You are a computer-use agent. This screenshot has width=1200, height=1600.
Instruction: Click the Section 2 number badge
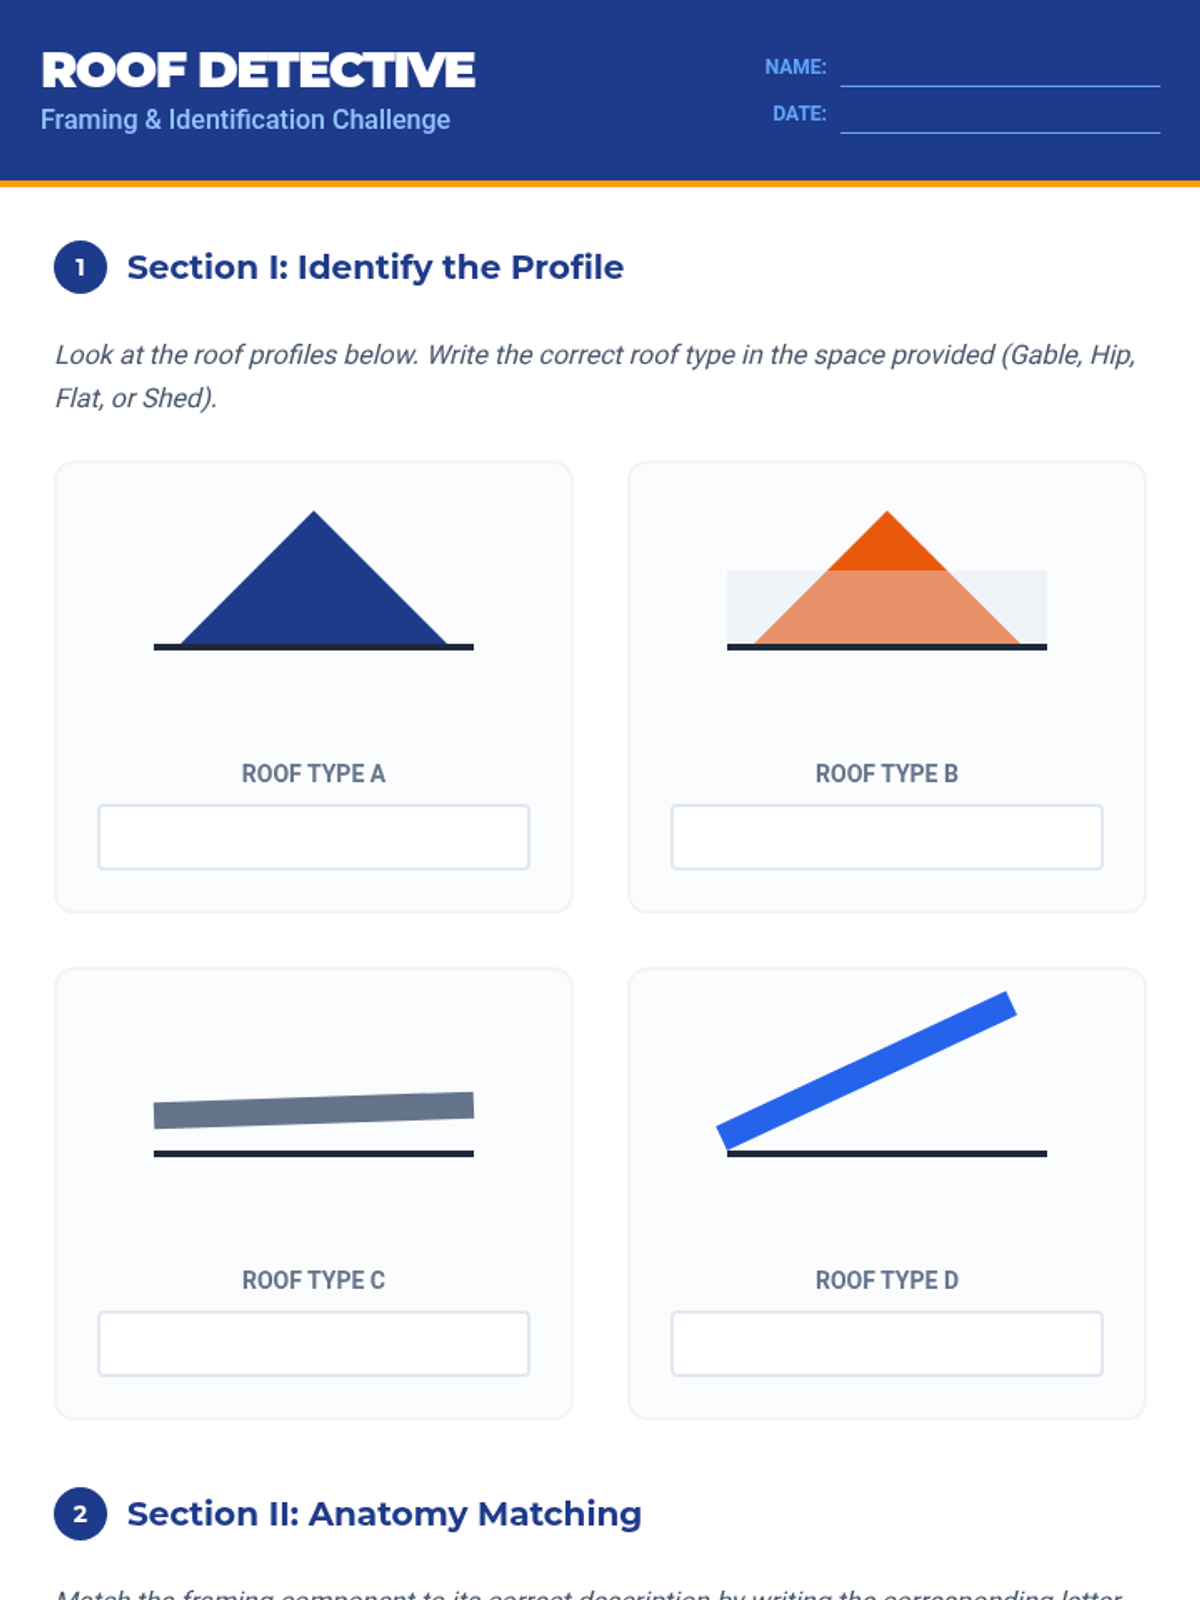coord(80,1514)
